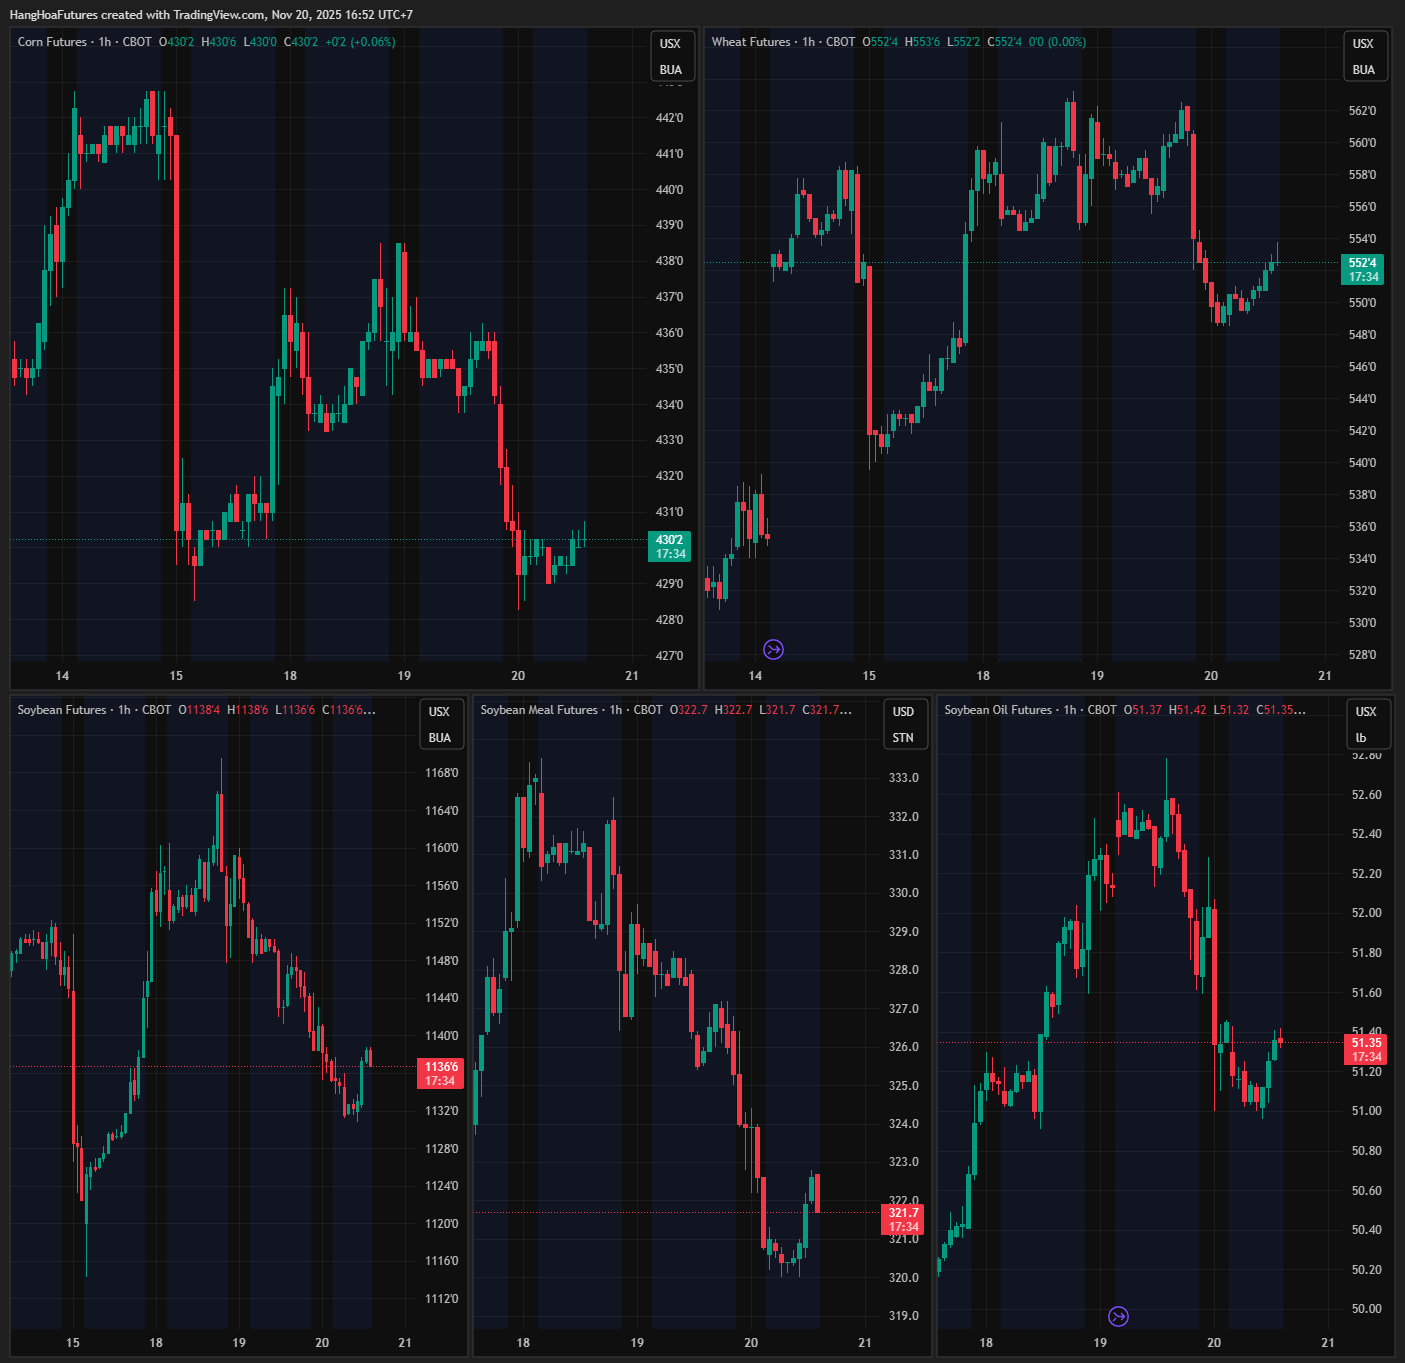Click the purple rollover icon in Soybean Oil chart

pyautogui.click(x=1119, y=1316)
